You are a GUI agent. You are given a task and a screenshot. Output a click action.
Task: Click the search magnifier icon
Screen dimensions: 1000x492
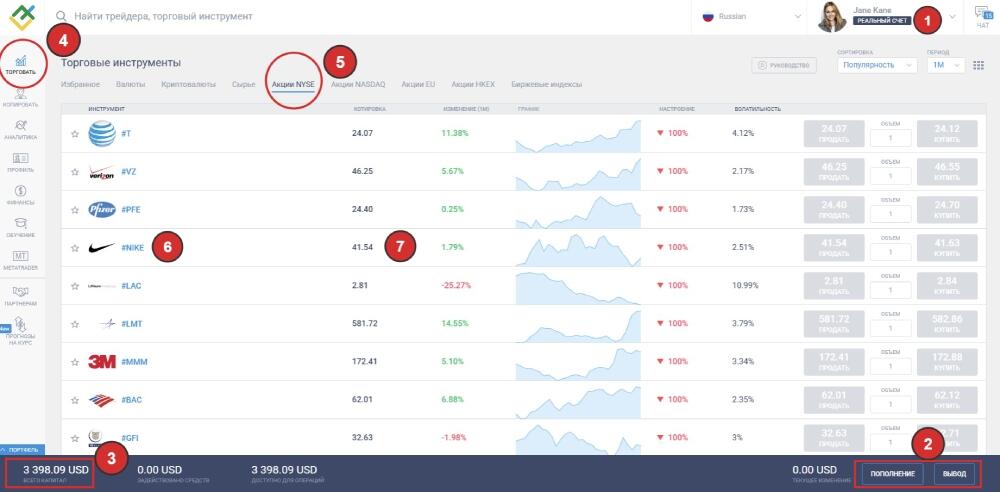61,16
